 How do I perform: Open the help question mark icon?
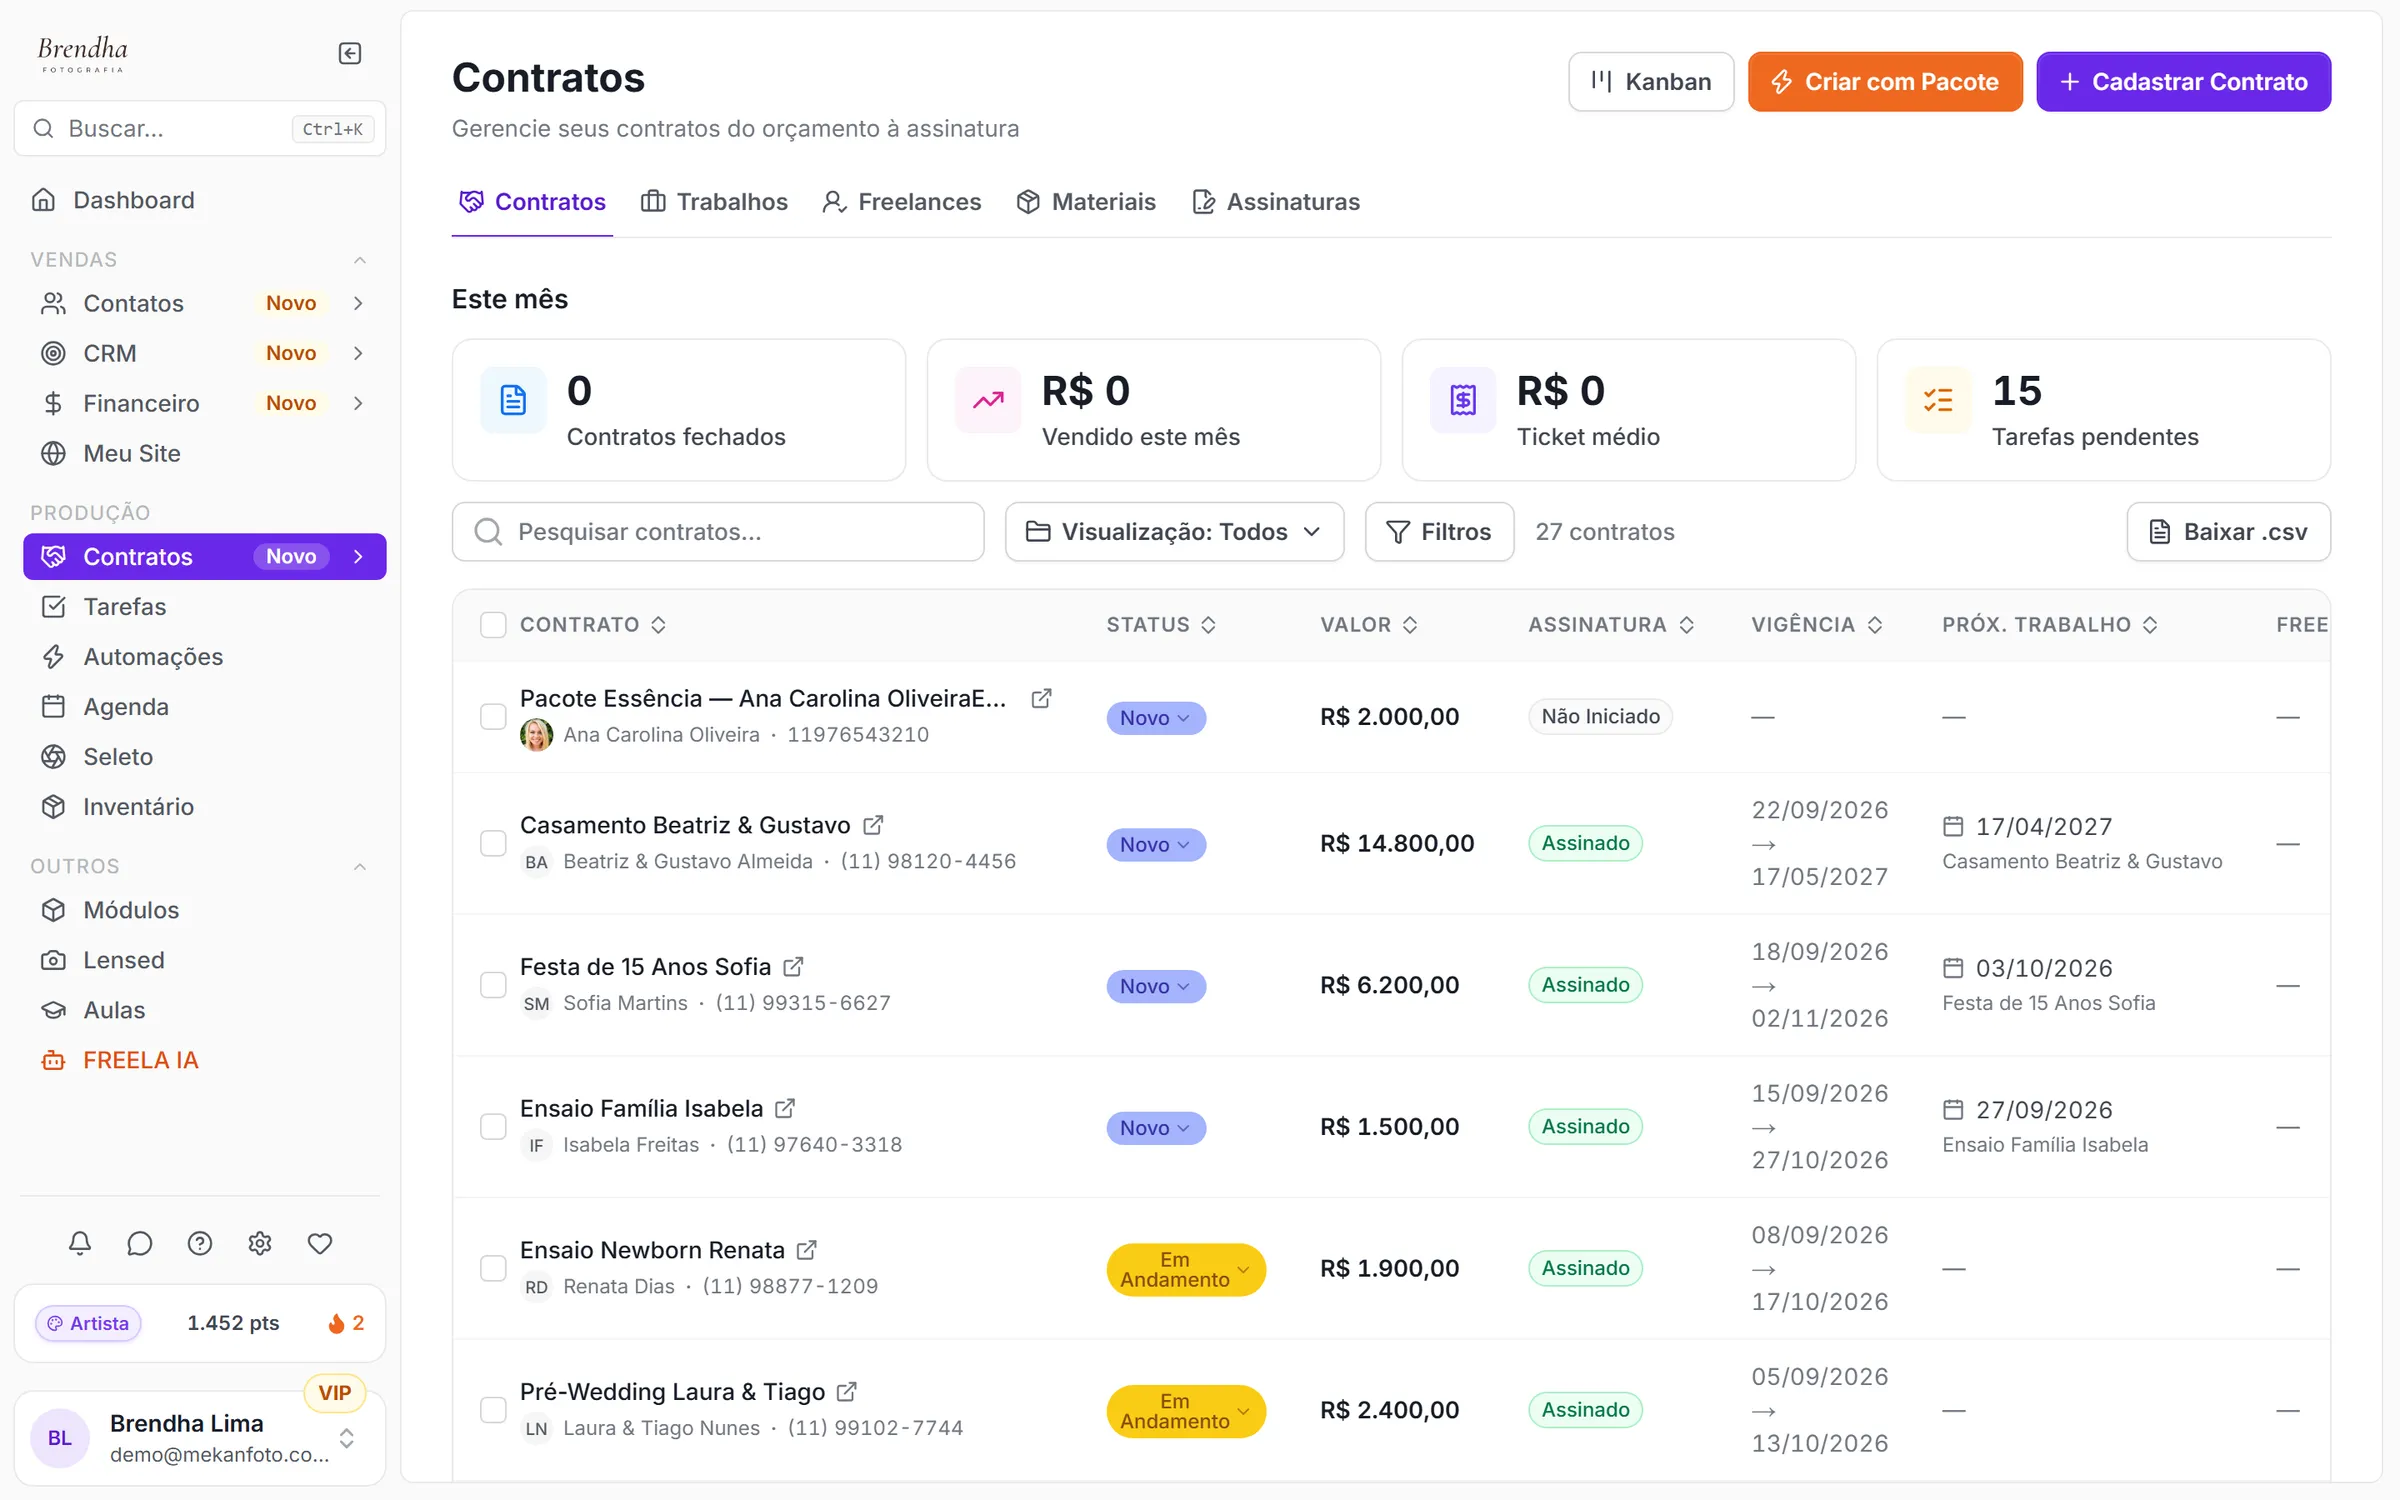tap(200, 1243)
